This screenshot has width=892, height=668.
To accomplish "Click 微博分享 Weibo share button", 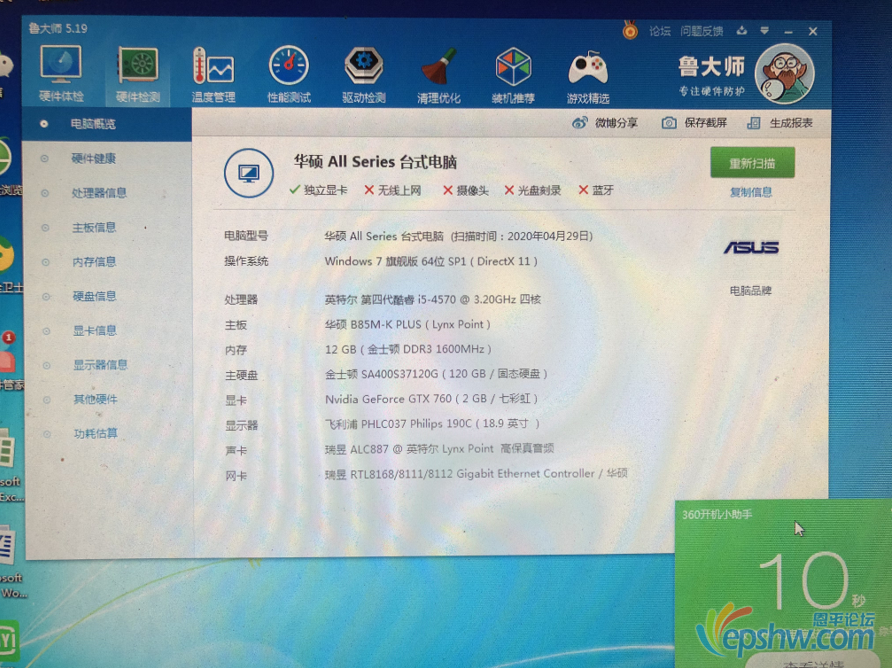I will [605, 123].
